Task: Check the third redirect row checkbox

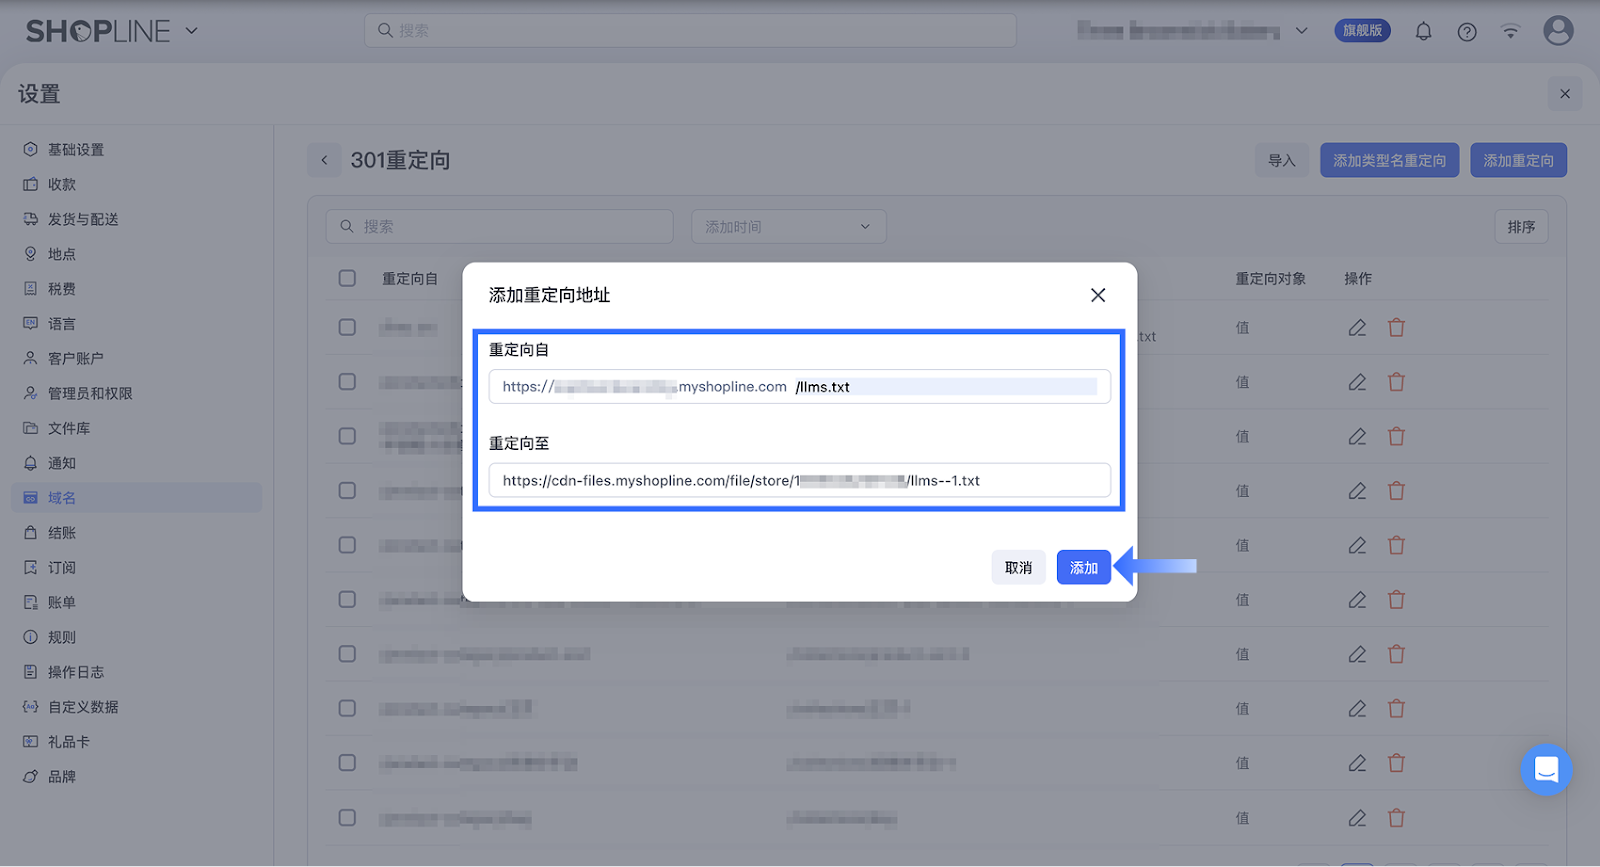Action: point(347,436)
